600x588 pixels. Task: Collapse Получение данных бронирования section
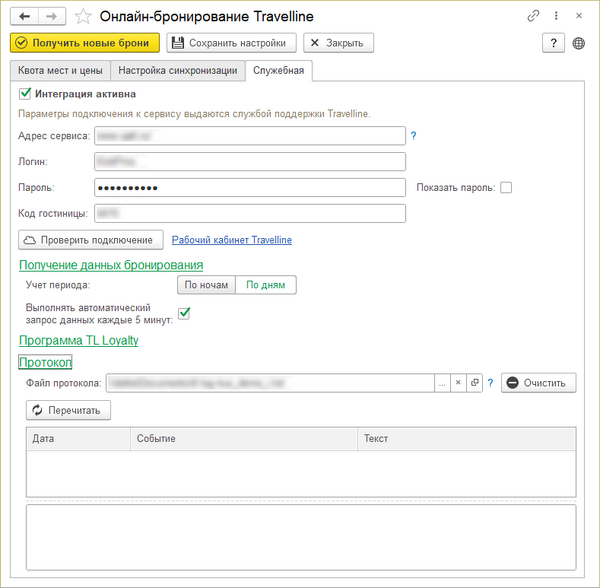pyautogui.click(x=111, y=265)
